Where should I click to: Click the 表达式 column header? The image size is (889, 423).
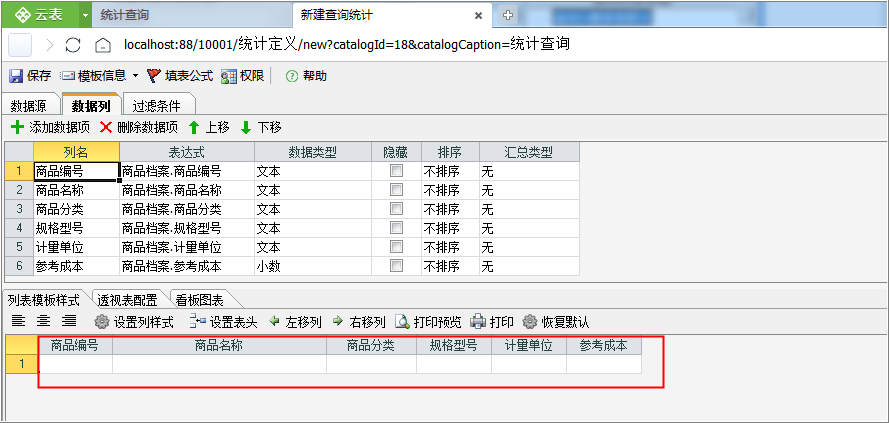tap(187, 152)
